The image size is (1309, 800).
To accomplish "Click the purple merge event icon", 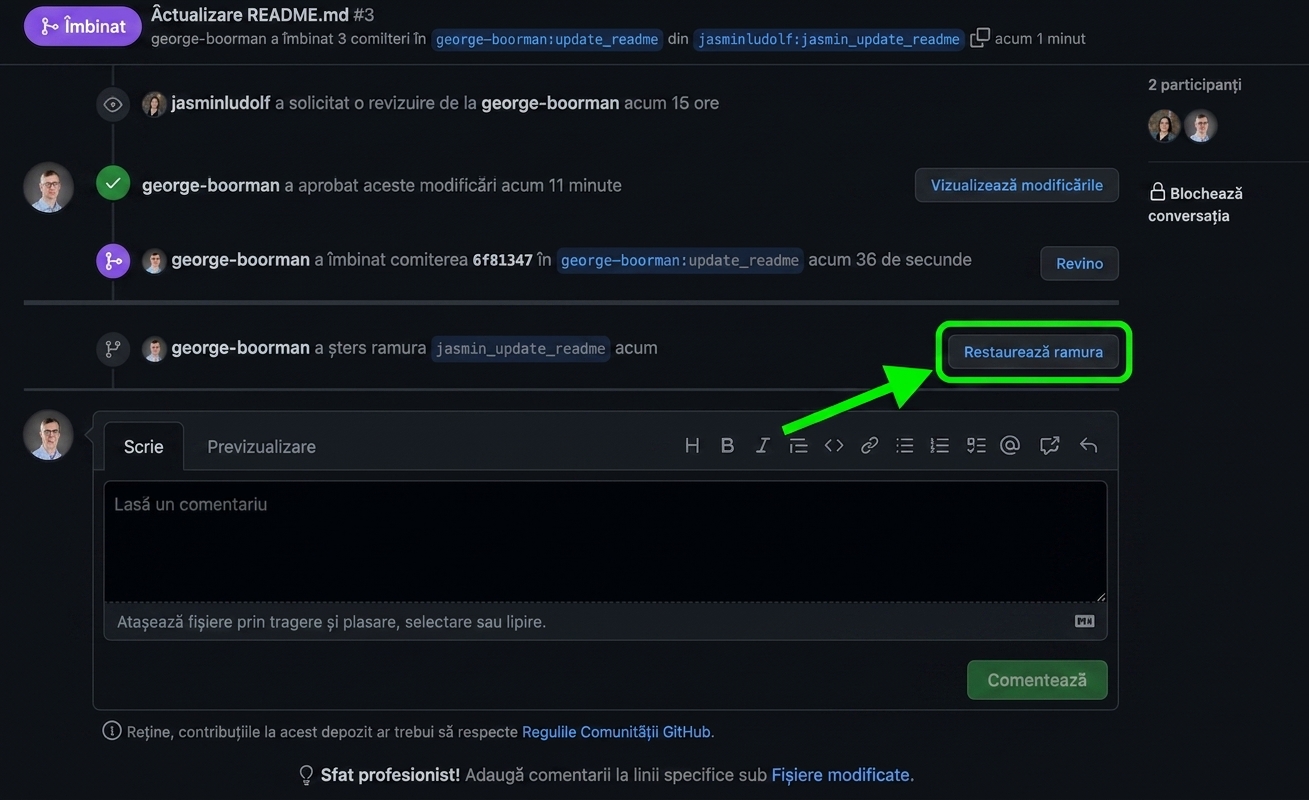I will coord(113,261).
